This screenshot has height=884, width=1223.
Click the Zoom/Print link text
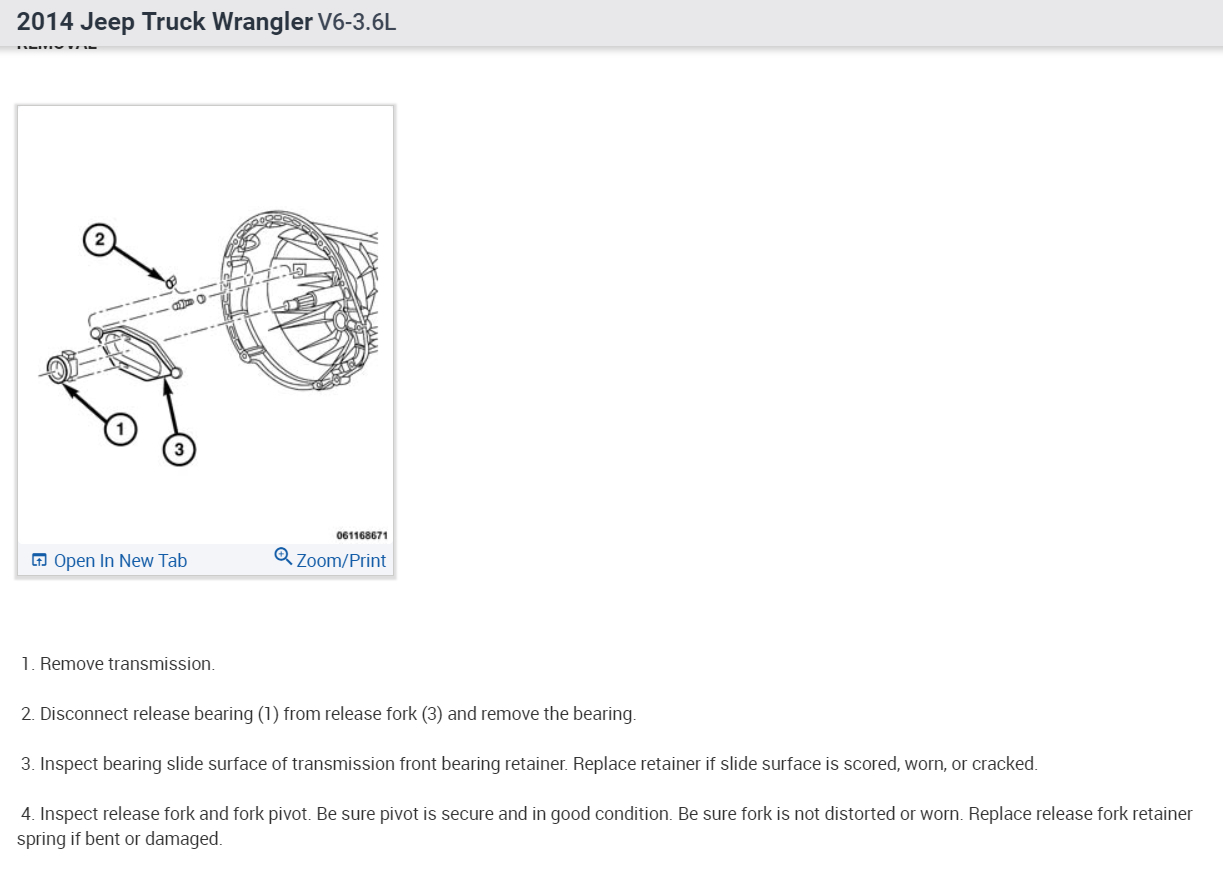[341, 561]
